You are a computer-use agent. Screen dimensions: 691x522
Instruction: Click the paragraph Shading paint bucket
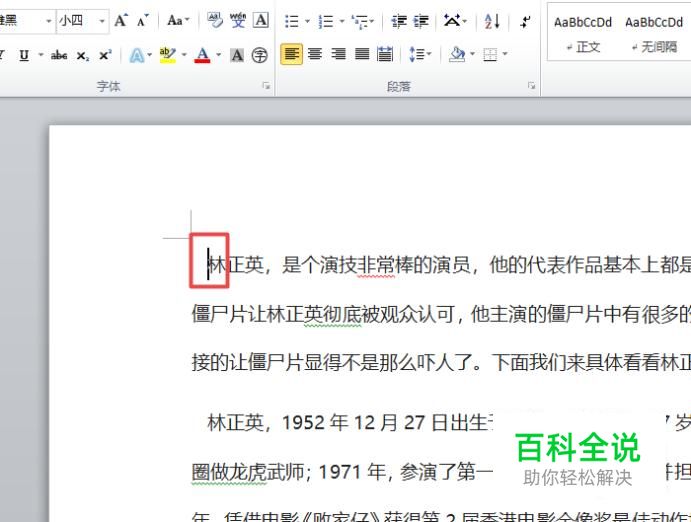coord(457,55)
